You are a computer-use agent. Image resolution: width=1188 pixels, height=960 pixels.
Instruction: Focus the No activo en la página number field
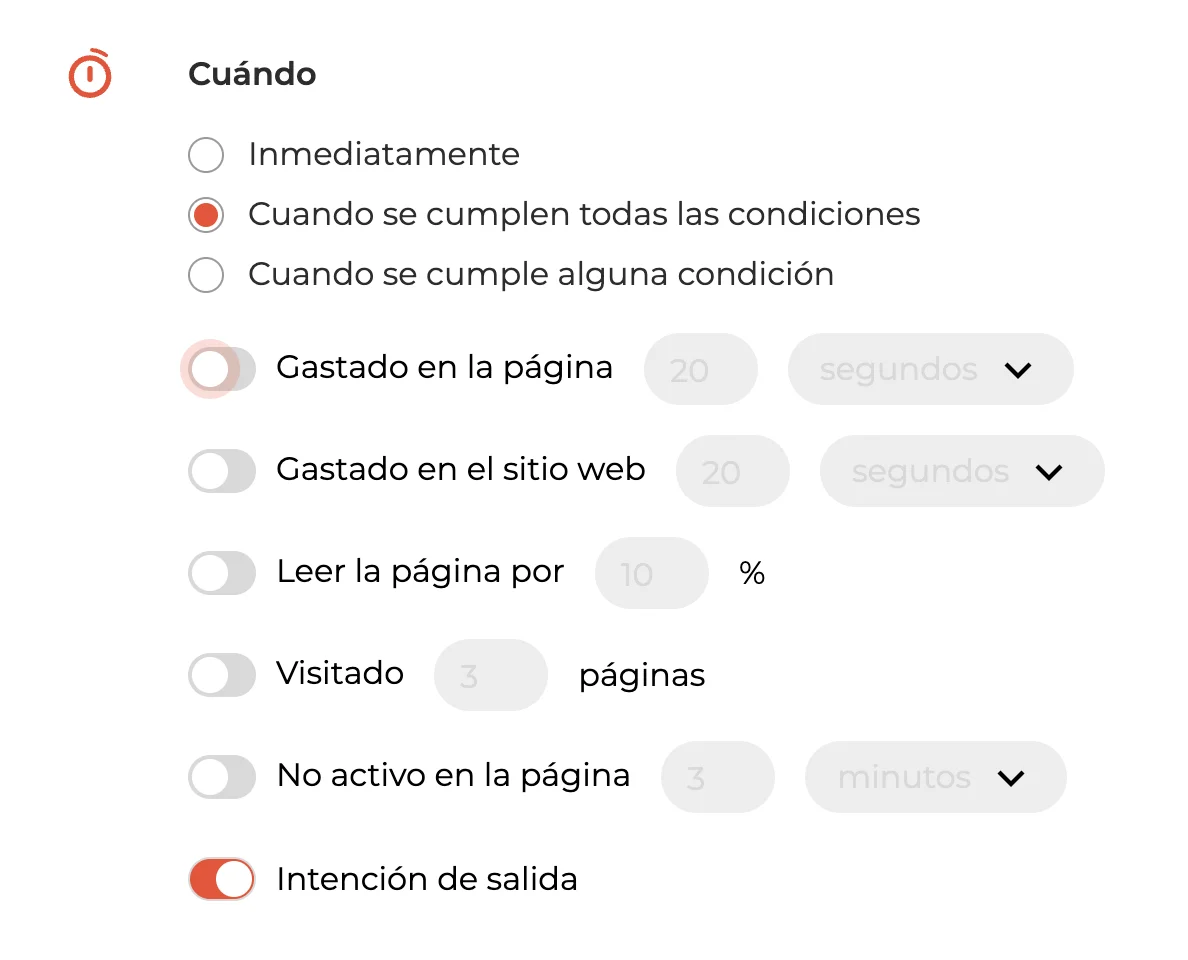[717, 778]
